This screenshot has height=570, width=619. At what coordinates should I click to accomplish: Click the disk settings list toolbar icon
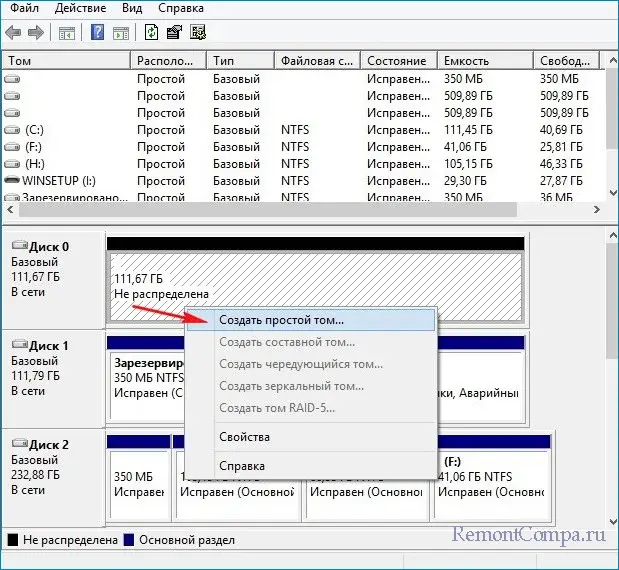pos(196,32)
